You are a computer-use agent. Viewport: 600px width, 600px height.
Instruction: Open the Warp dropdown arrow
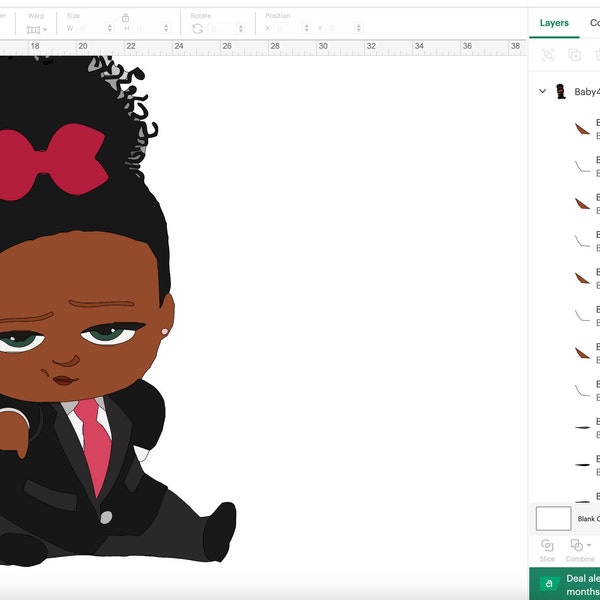click(x=45, y=29)
